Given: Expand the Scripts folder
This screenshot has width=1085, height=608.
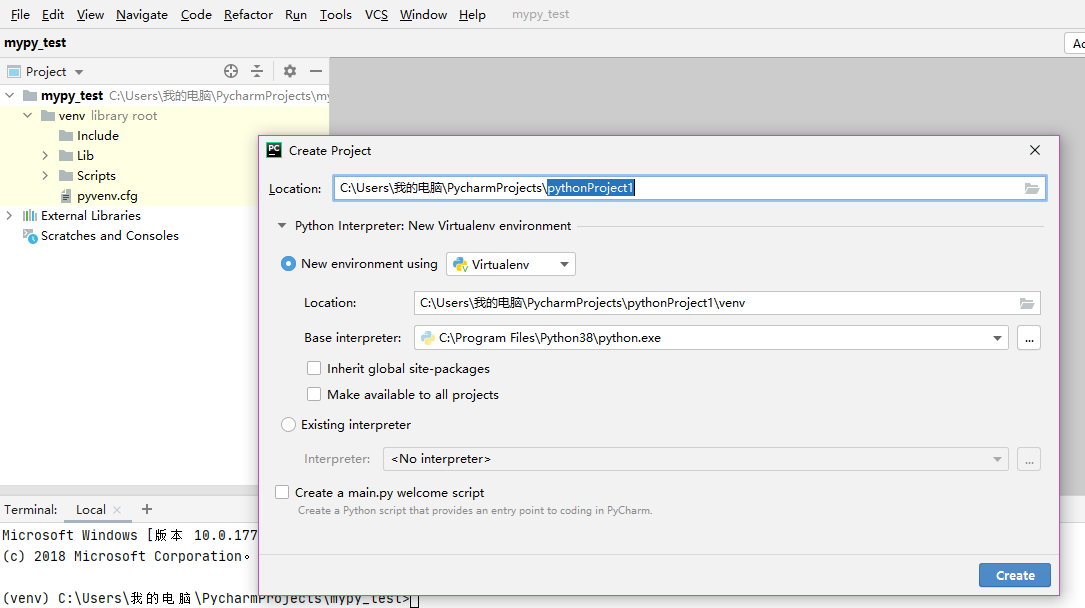Looking at the screenshot, I should tap(46, 176).
